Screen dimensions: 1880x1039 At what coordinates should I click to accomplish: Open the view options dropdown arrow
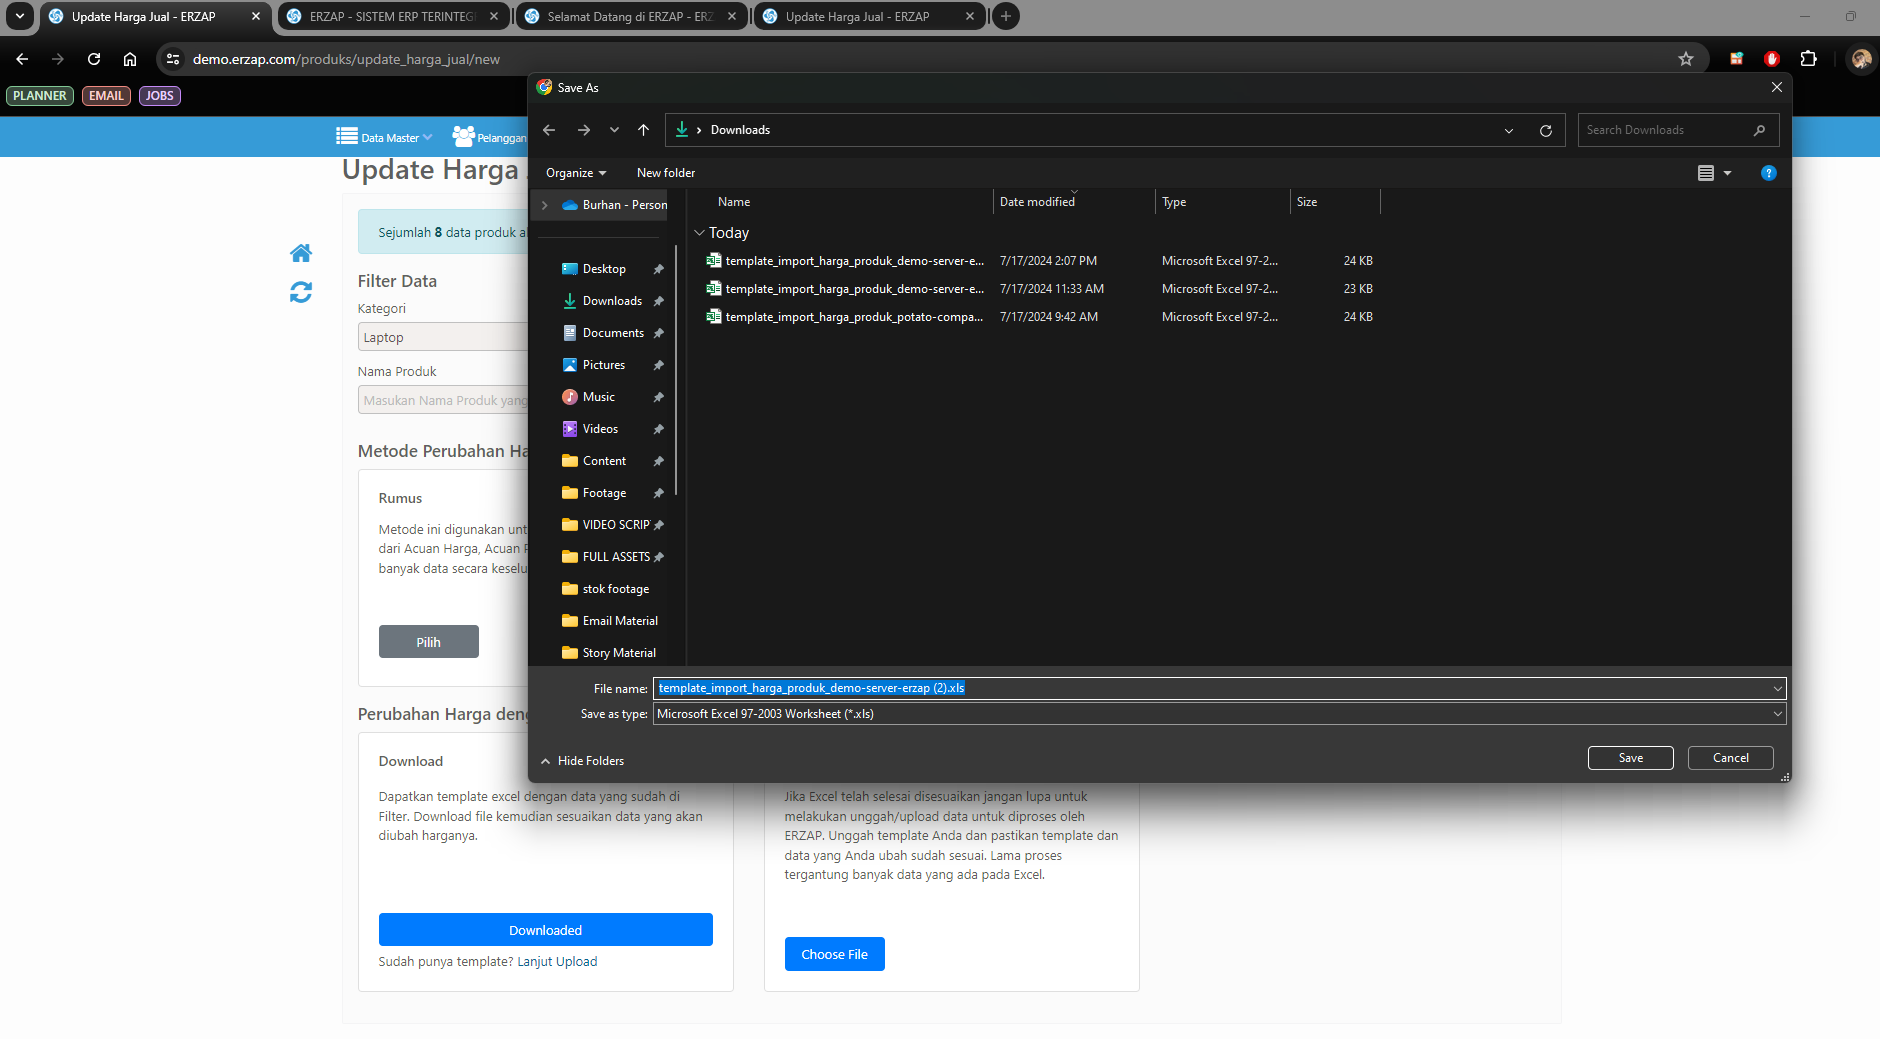tap(1727, 173)
